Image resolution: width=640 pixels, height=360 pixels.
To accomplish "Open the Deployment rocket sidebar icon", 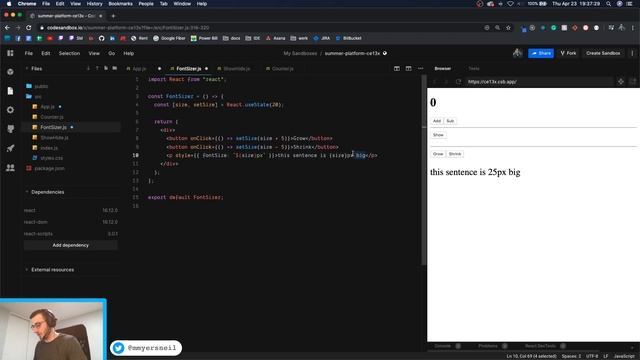I will pos(10,148).
